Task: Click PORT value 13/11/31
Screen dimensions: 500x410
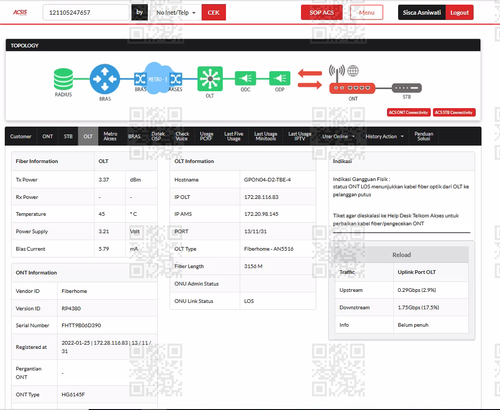Action: 255,231
